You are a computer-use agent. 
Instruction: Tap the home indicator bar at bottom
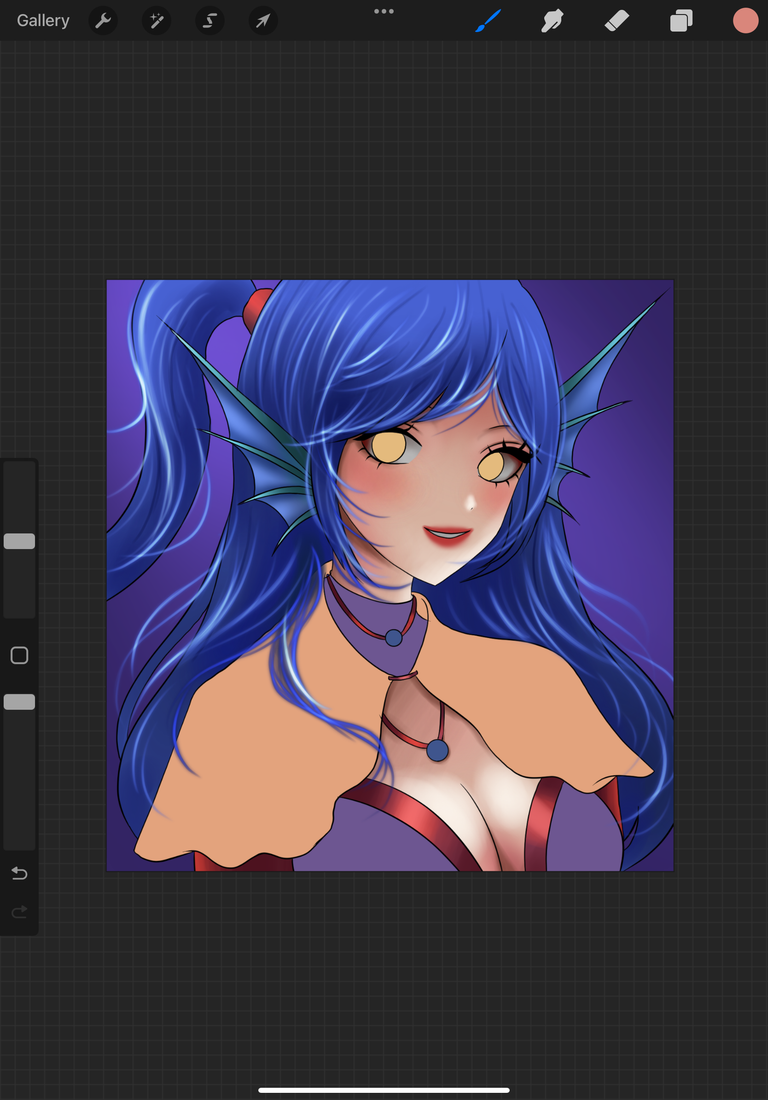384,1090
